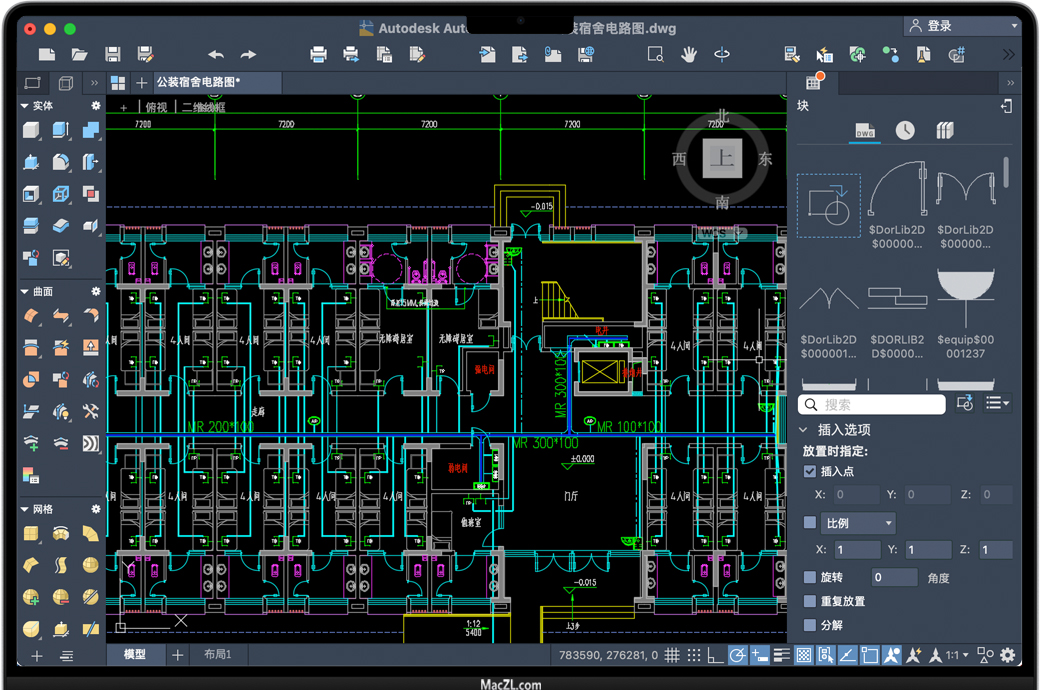Select the 3D orbit tool
The image size is (1040, 690).
(721, 54)
